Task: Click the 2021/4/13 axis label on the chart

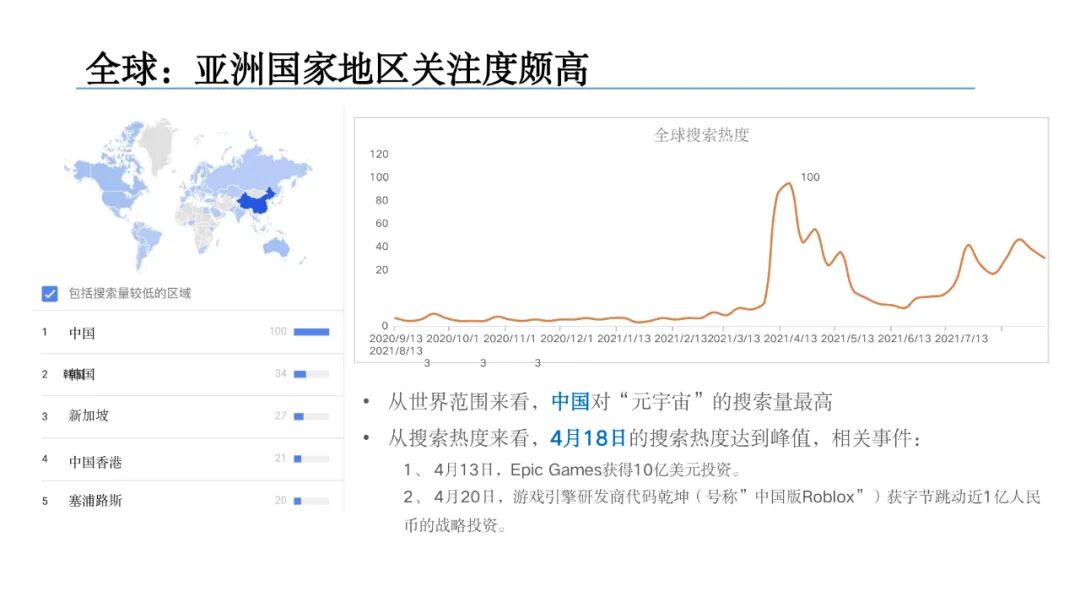Action: coord(788,339)
